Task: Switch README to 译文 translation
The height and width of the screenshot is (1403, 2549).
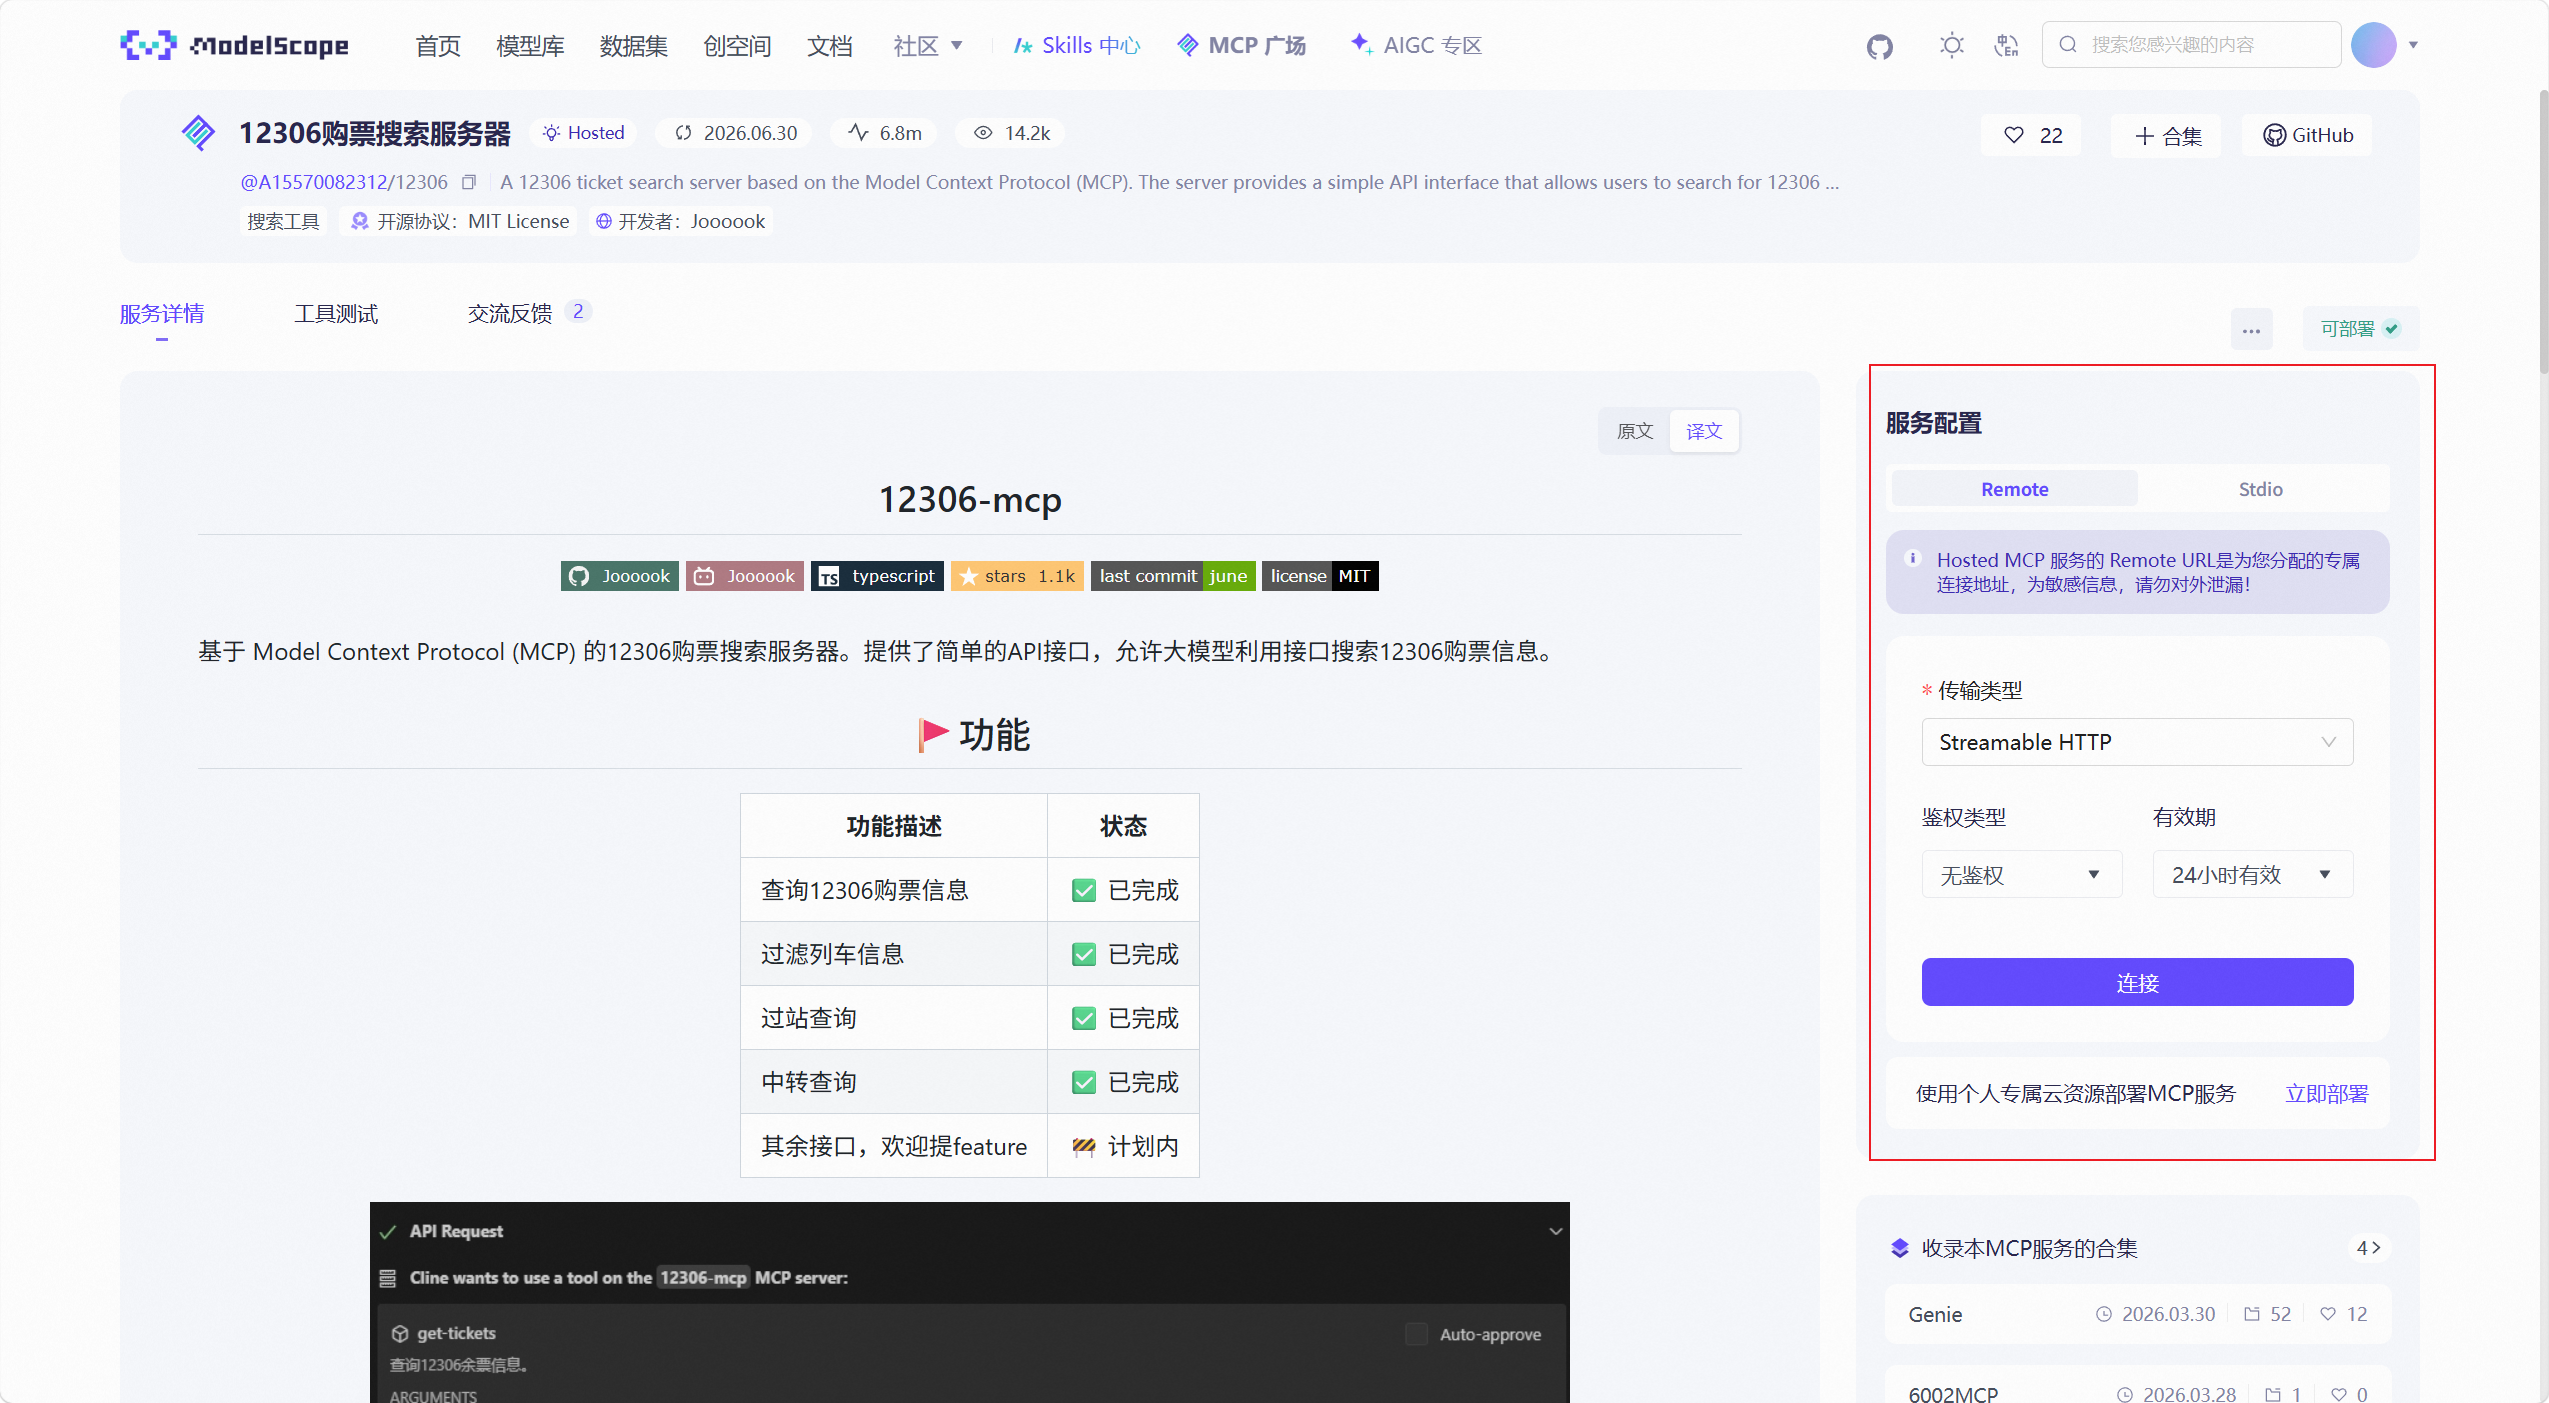Action: [1704, 431]
